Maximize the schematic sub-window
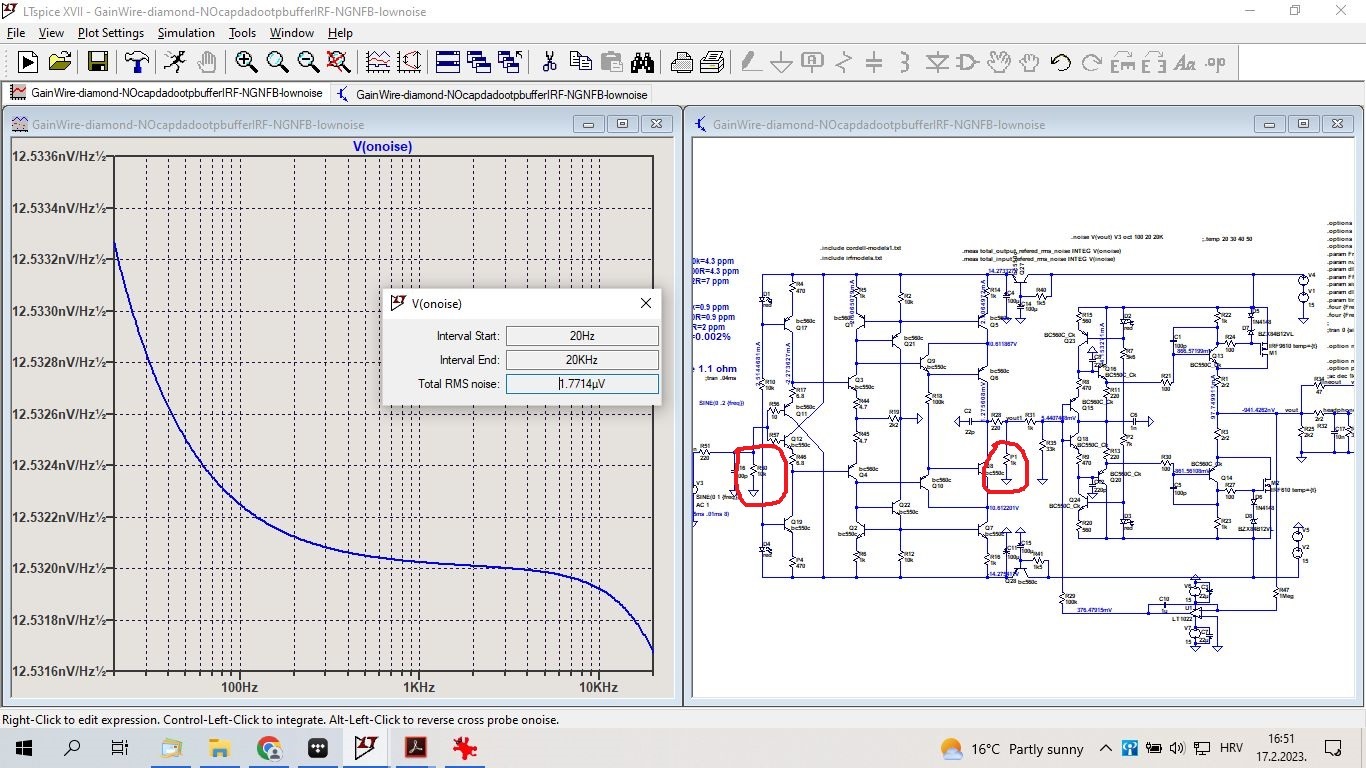 (1302, 124)
